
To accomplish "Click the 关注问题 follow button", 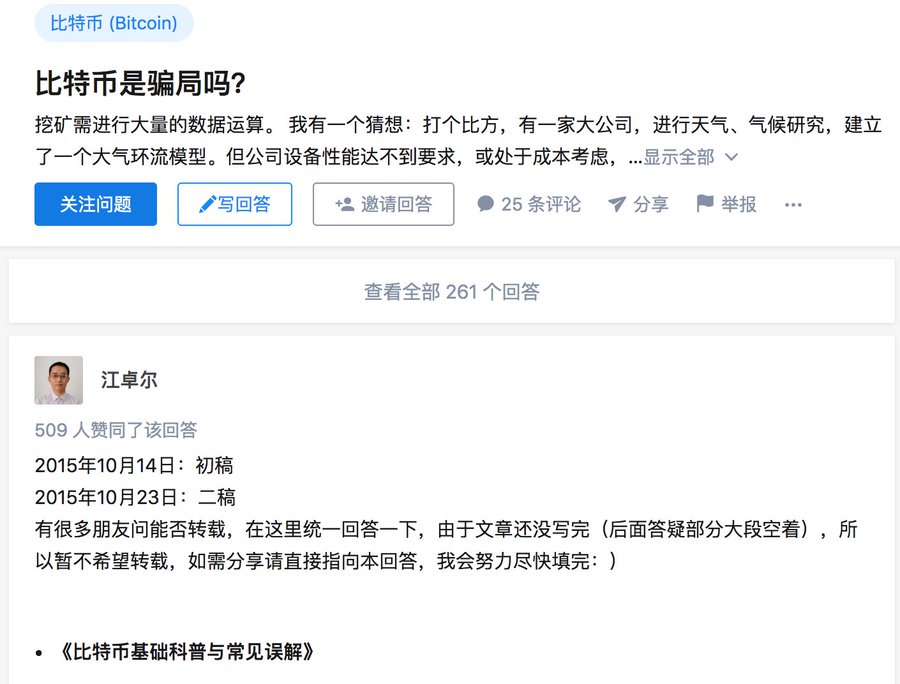I will point(95,204).
